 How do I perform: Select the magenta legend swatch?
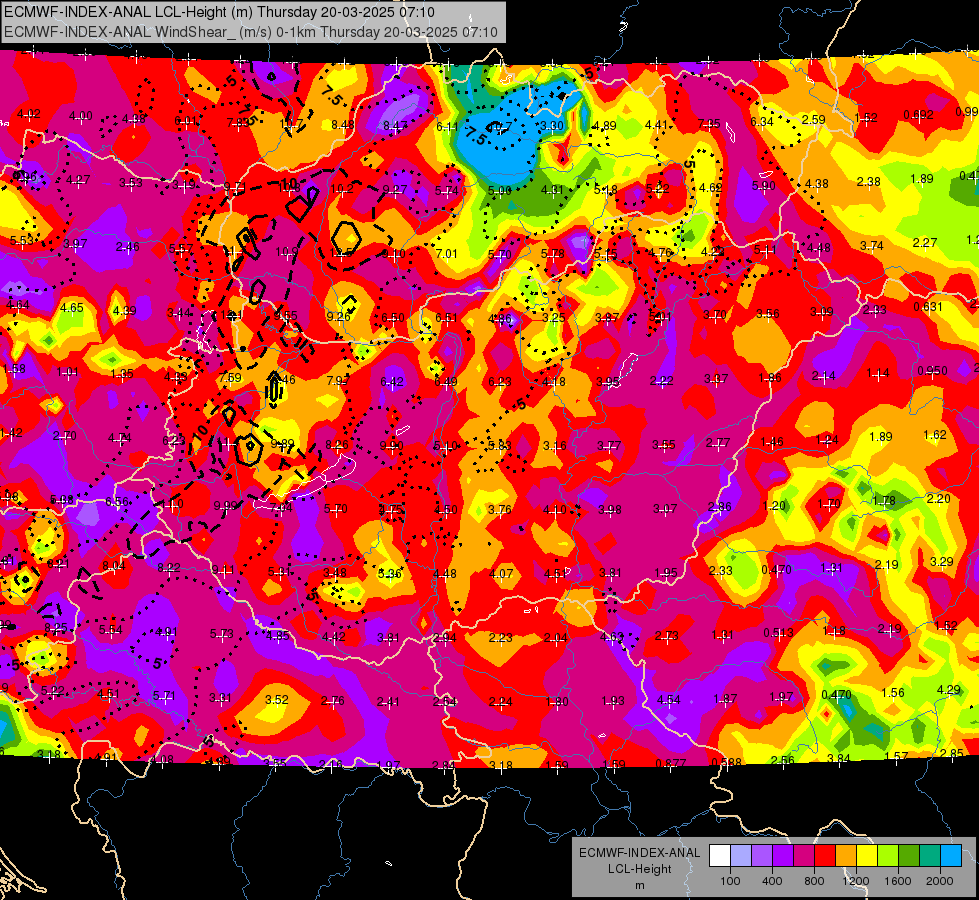coord(804,856)
